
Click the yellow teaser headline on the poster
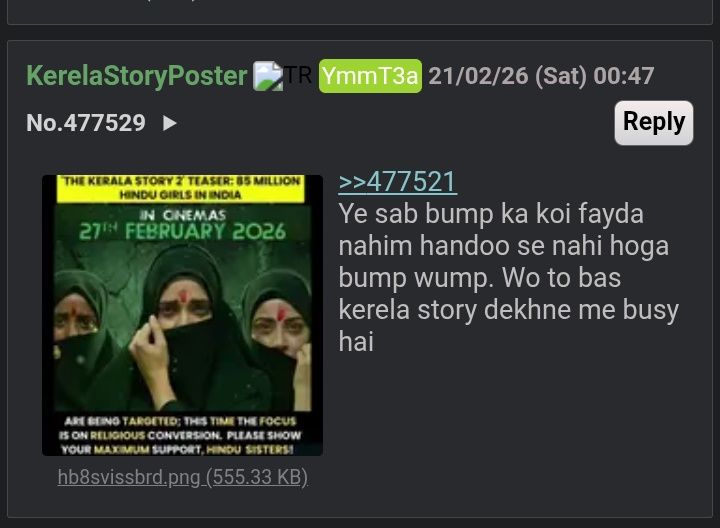[180, 188]
